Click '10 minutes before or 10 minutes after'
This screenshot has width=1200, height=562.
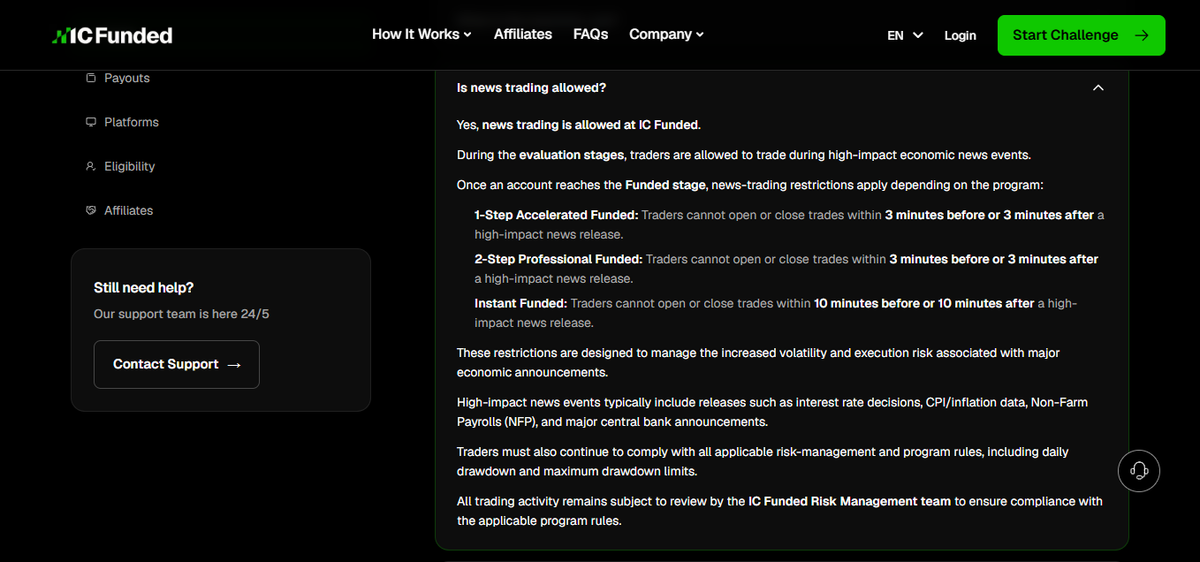[x=924, y=303]
